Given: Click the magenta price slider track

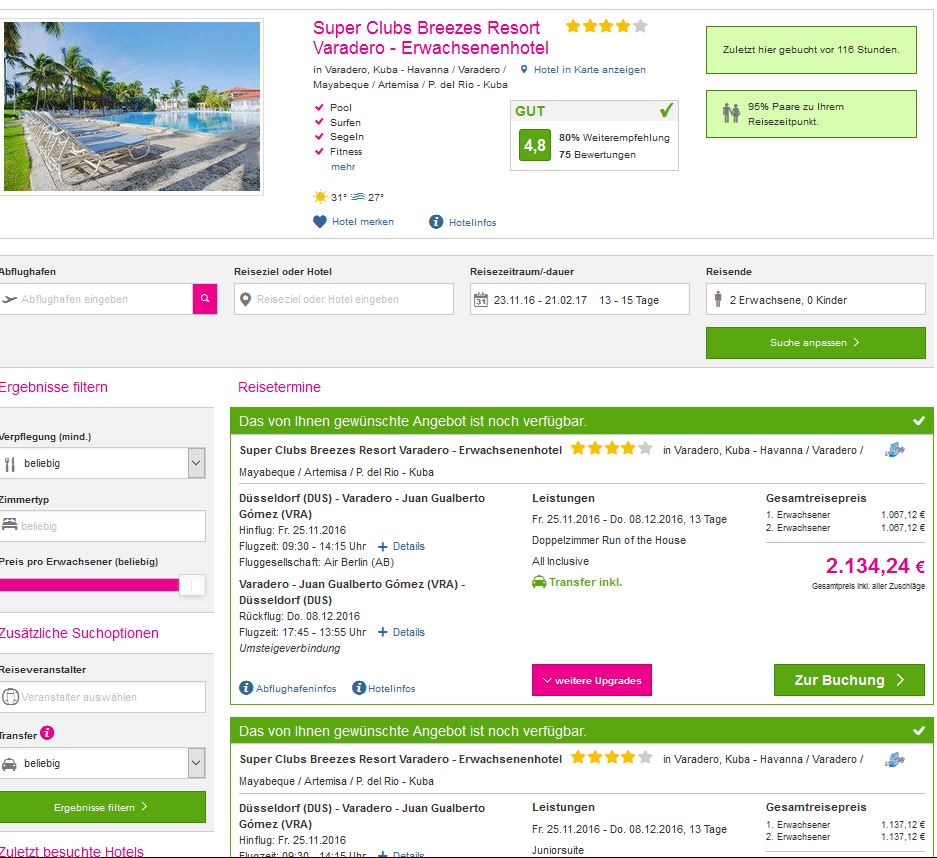Looking at the screenshot, I should point(90,585).
